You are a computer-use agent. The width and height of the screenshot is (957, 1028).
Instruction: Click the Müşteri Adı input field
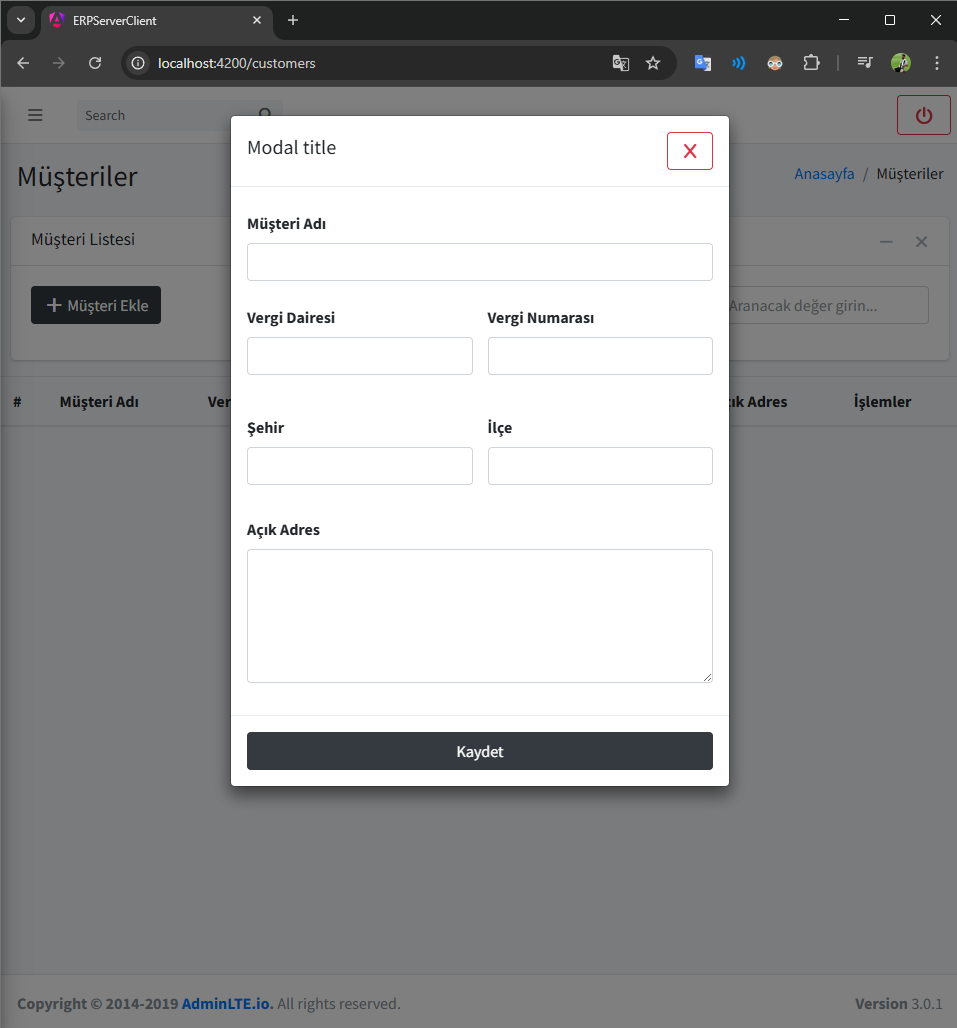pyautogui.click(x=479, y=262)
